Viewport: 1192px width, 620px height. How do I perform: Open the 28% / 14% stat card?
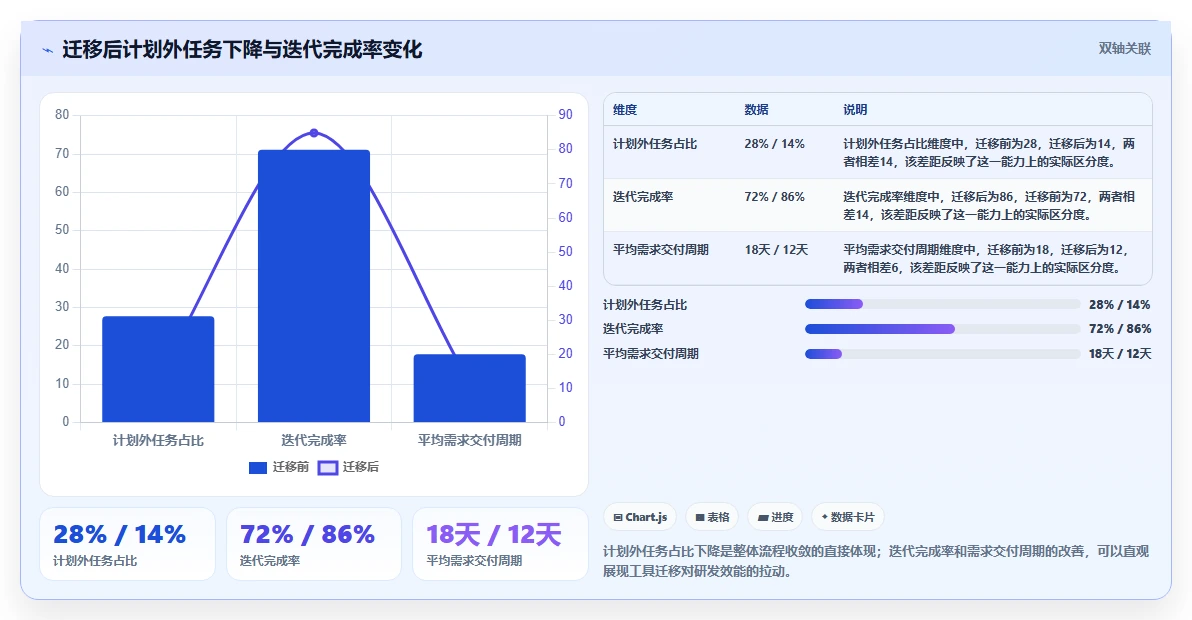[x=127, y=544]
